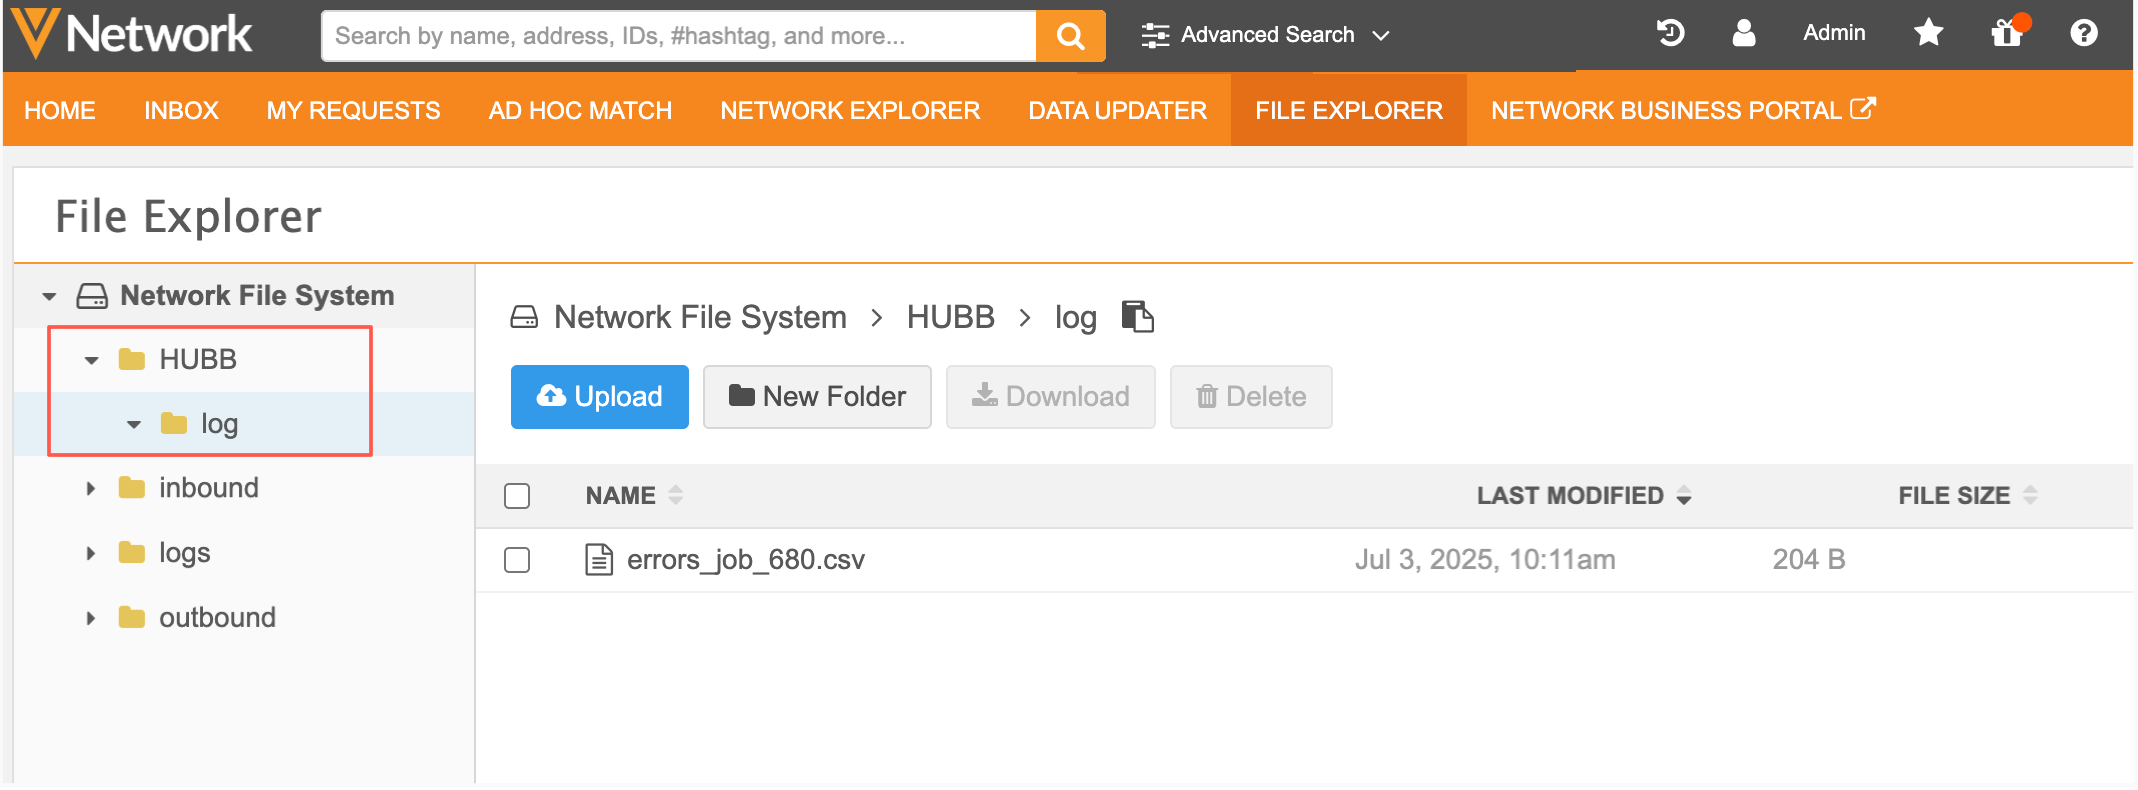The width and height of the screenshot is (2138, 790).
Task: Click the Advanced Search sliders icon
Action: [x=1155, y=35]
